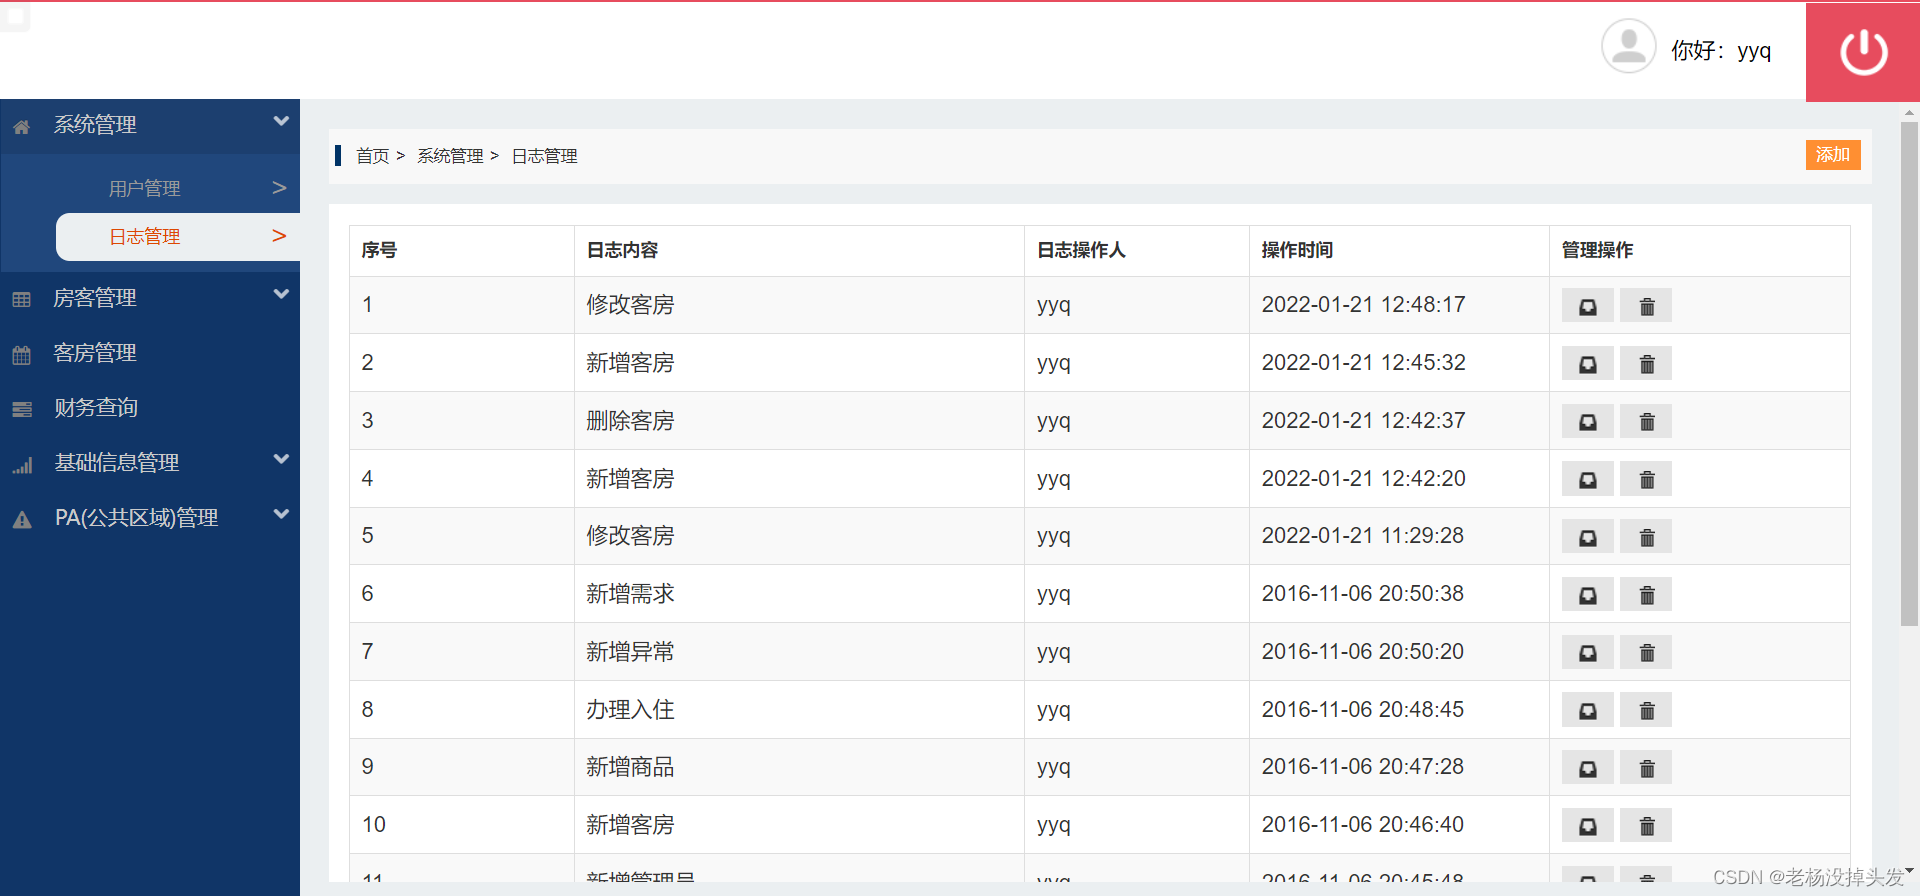Screen dimensions: 1920x896
Task: Click trash icon in row 2
Action: coord(1646,364)
